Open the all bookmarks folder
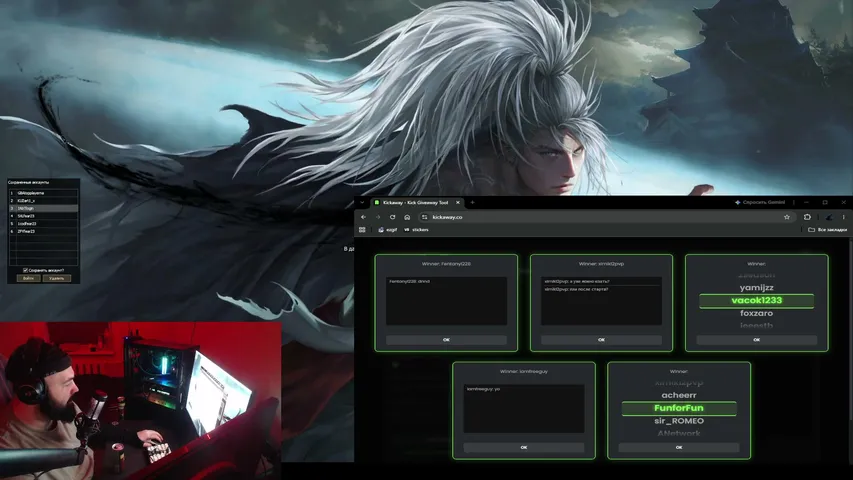Viewport: 853px width, 480px height. tap(827, 230)
